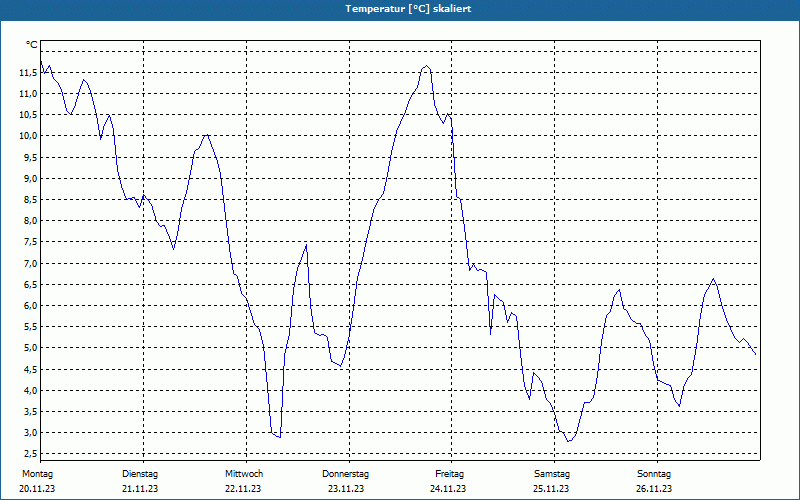
Task: Click the Mittwoch day label
Action: [x=244, y=474]
